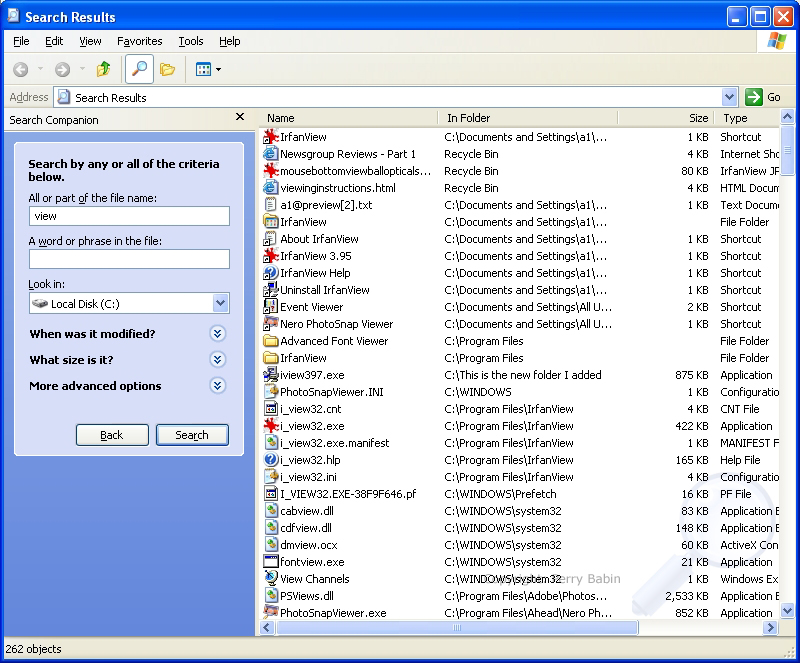Open the View menu
The width and height of the screenshot is (800, 663).
click(x=90, y=41)
